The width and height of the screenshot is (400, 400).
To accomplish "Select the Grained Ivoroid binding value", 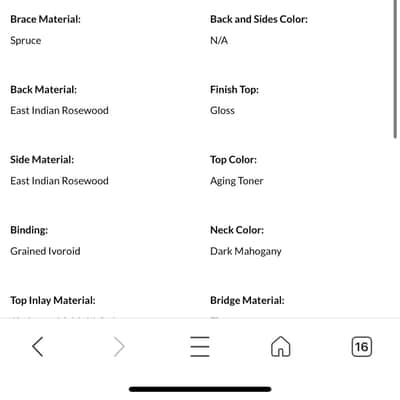I will (x=45, y=251).
